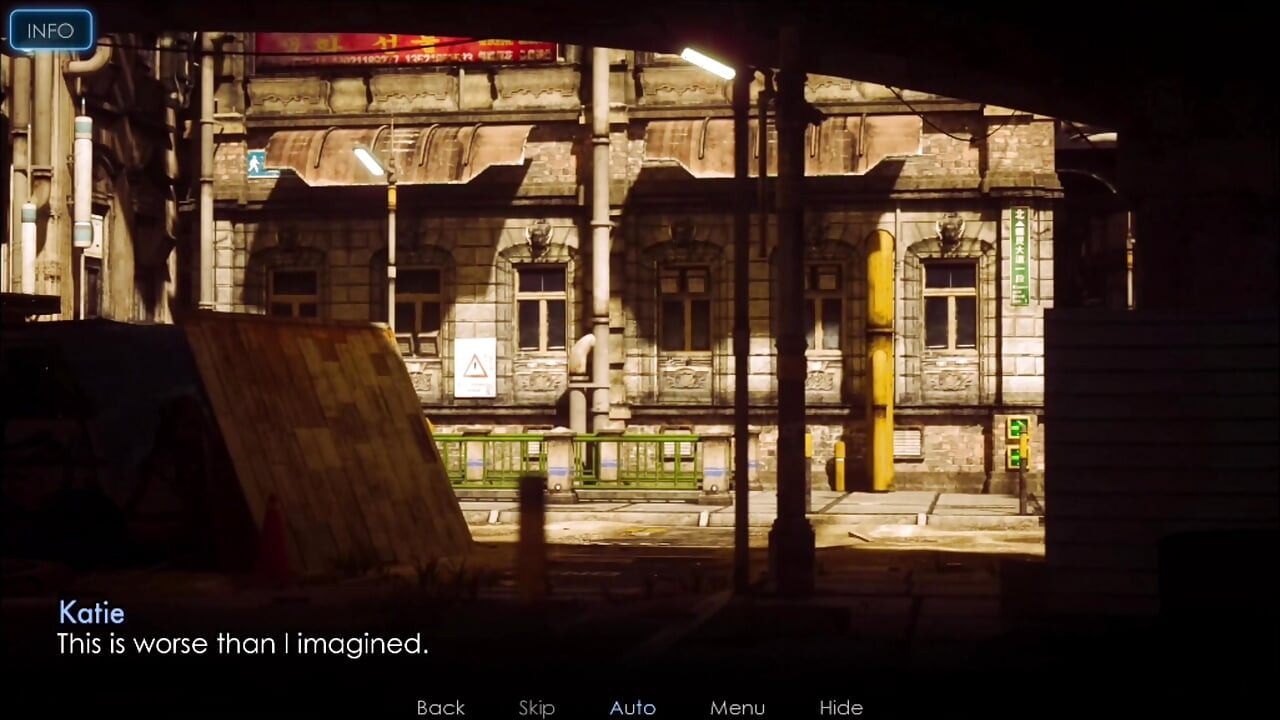Click the warning triangle sign on the wall
The image size is (1280, 720).
[475, 367]
